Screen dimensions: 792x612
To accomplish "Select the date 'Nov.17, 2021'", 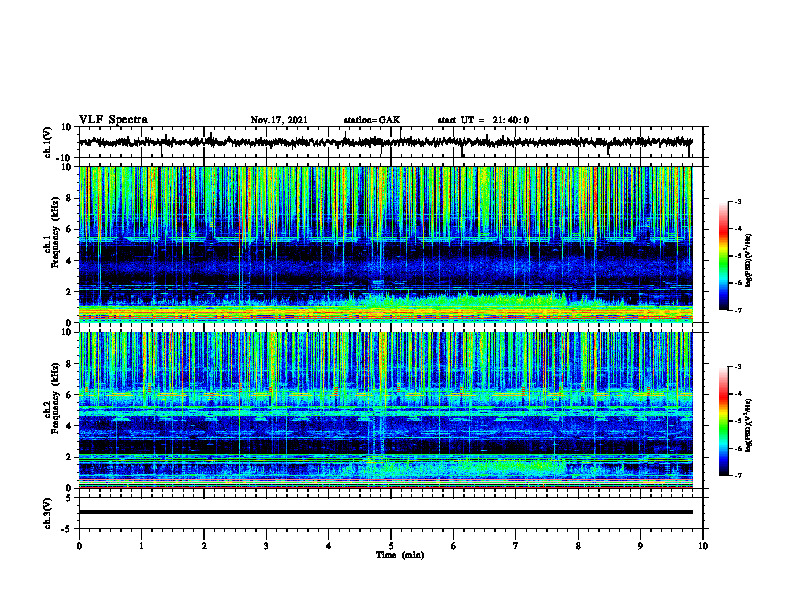I will [279, 120].
